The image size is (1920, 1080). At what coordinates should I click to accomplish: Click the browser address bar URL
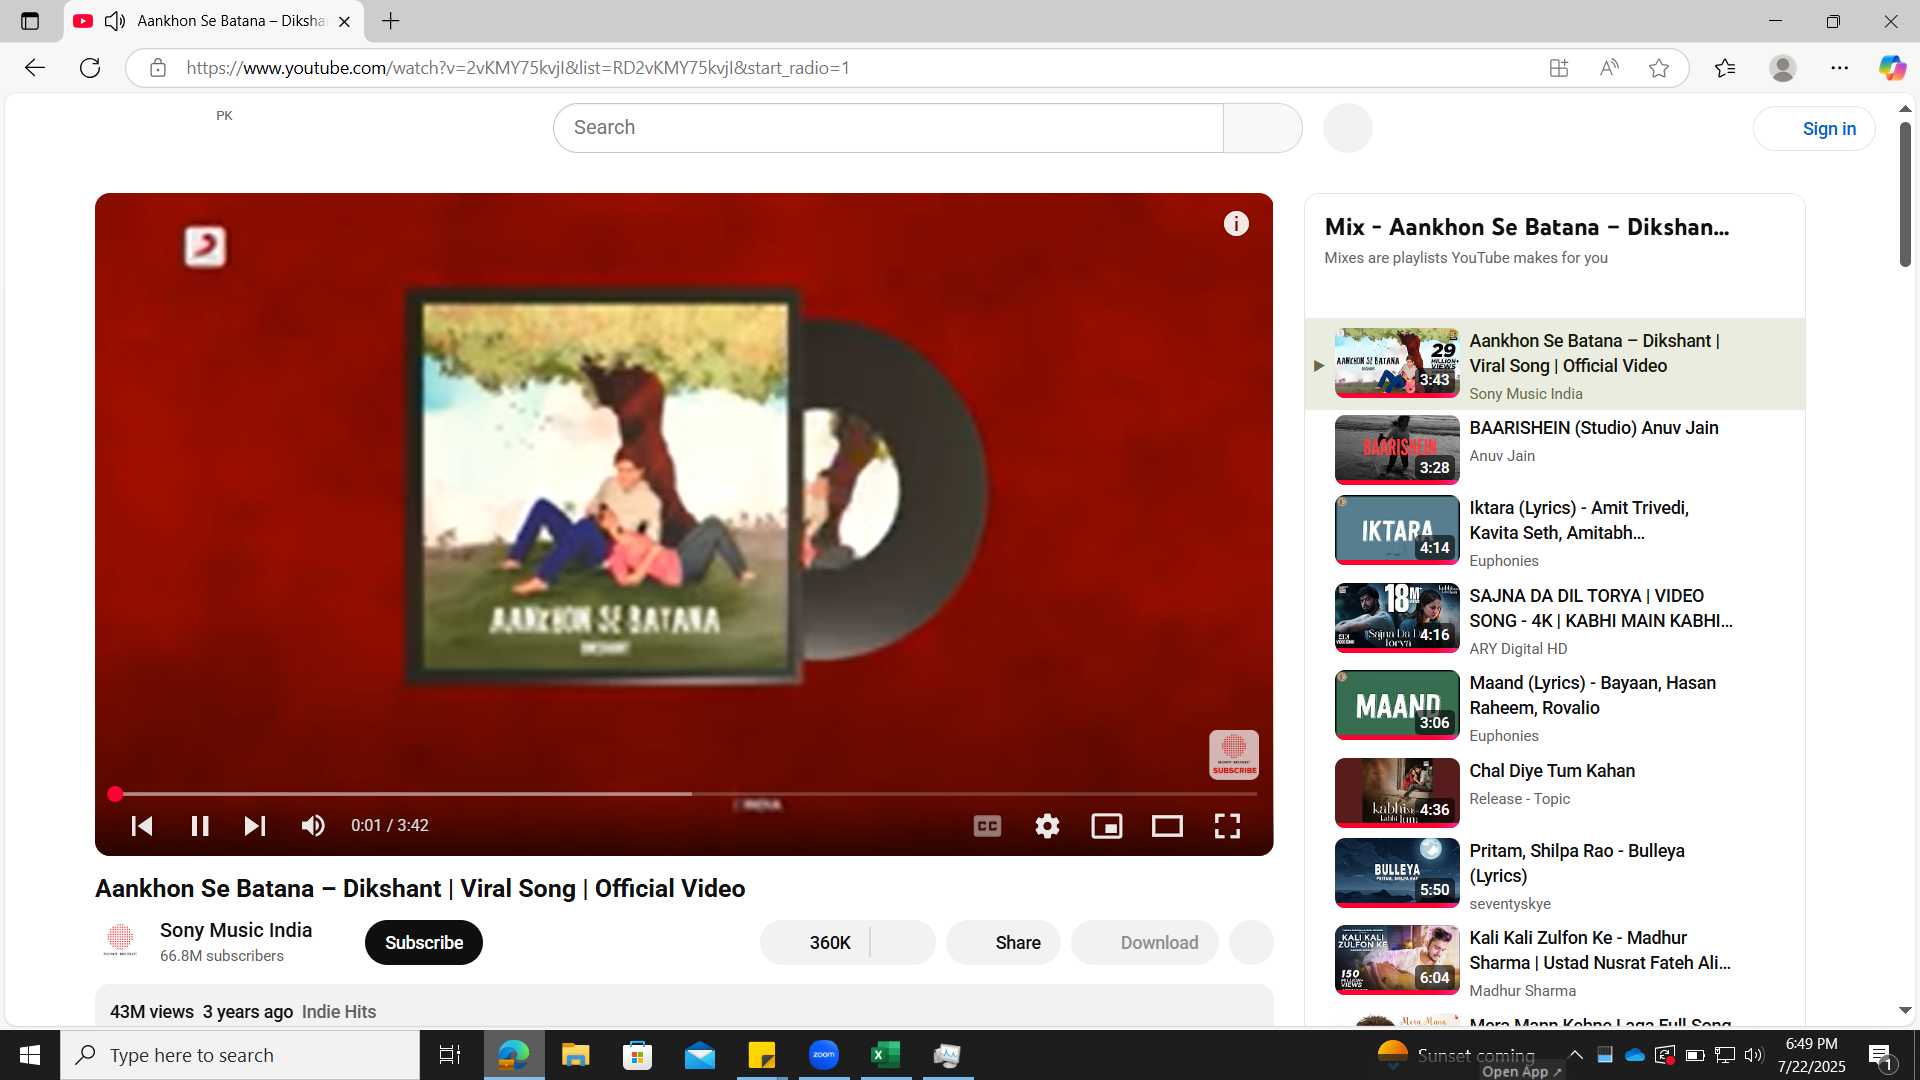coord(518,68)
